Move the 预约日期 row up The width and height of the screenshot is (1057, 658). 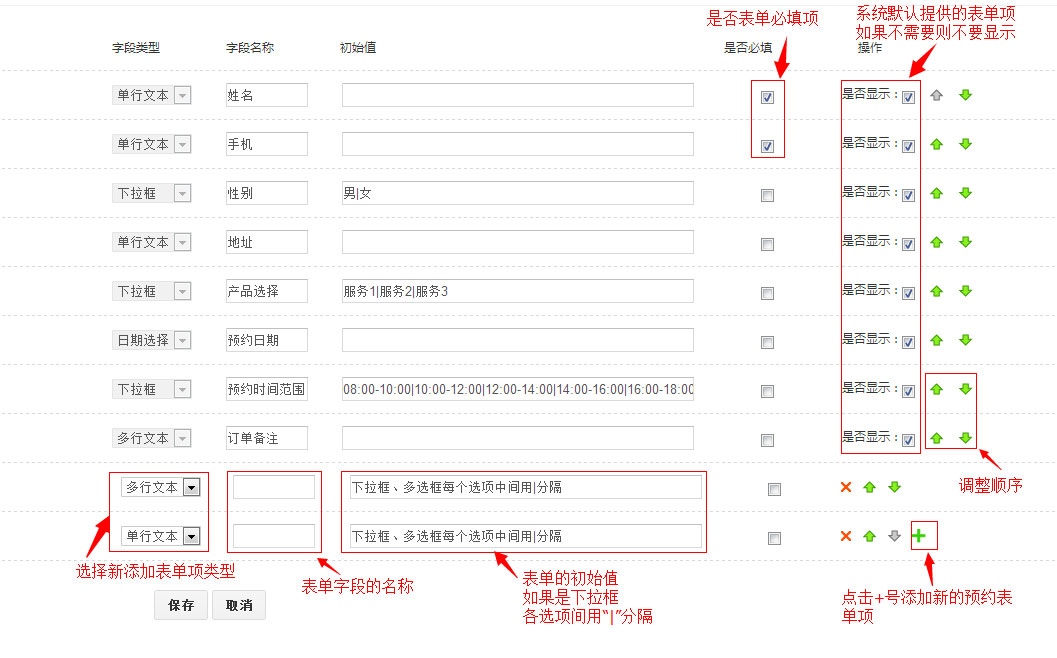pos(936,340)
